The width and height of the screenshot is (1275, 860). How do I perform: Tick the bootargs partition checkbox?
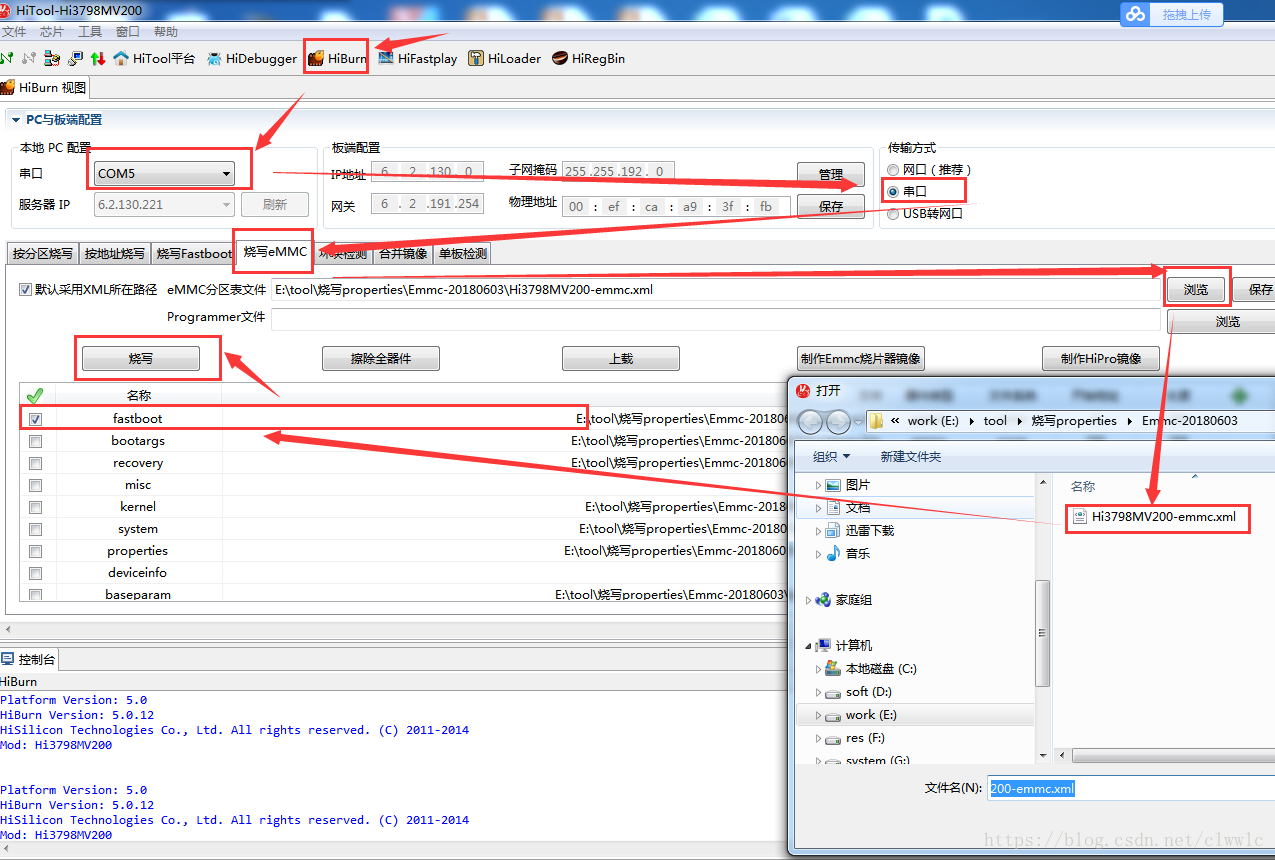[36, 441]
